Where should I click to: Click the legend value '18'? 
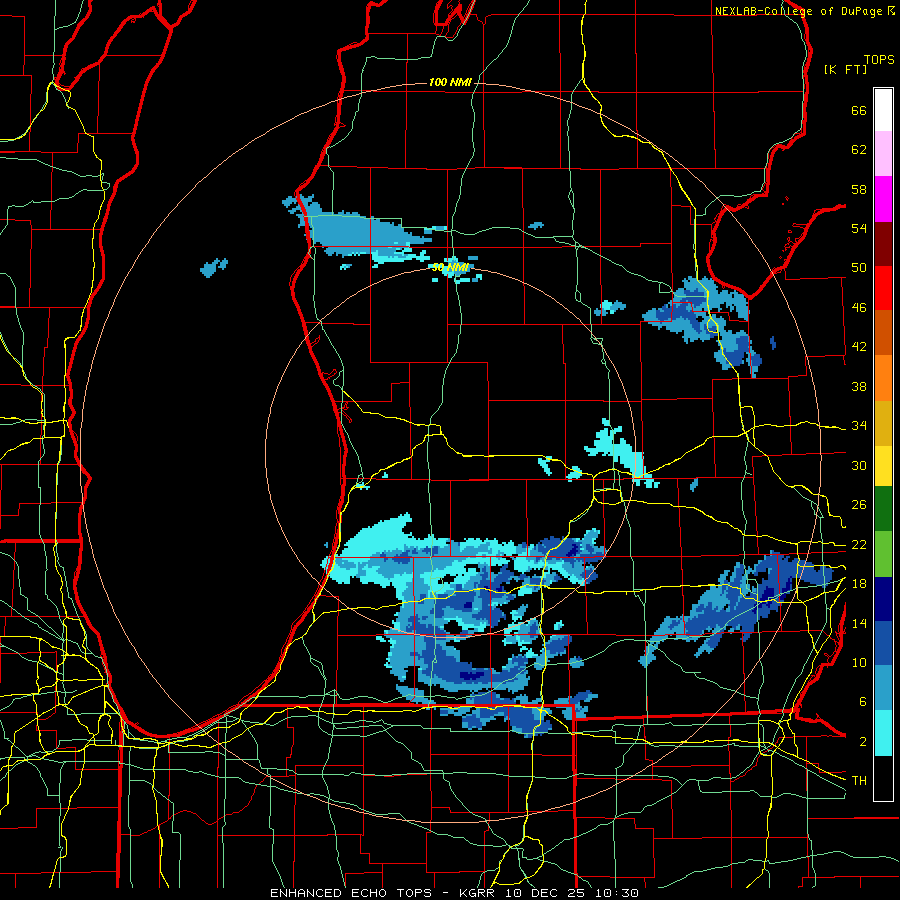click(x=859, y=584)
